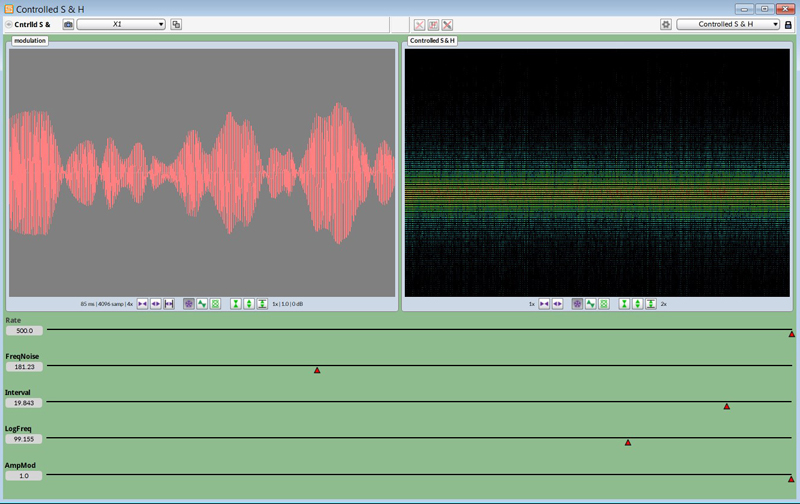Click the FreqNoise slider red handle

coord(317,370)
